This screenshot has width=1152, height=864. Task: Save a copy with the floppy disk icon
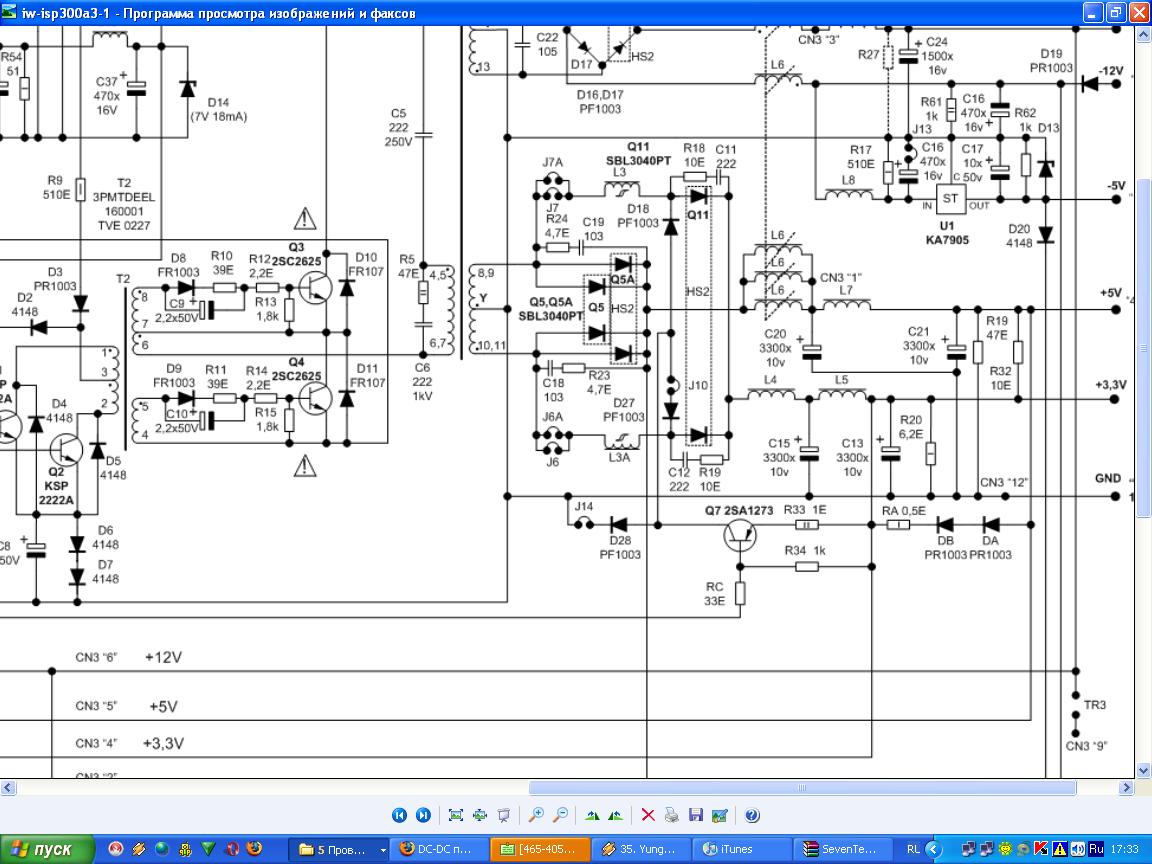[x=696, y=815]
